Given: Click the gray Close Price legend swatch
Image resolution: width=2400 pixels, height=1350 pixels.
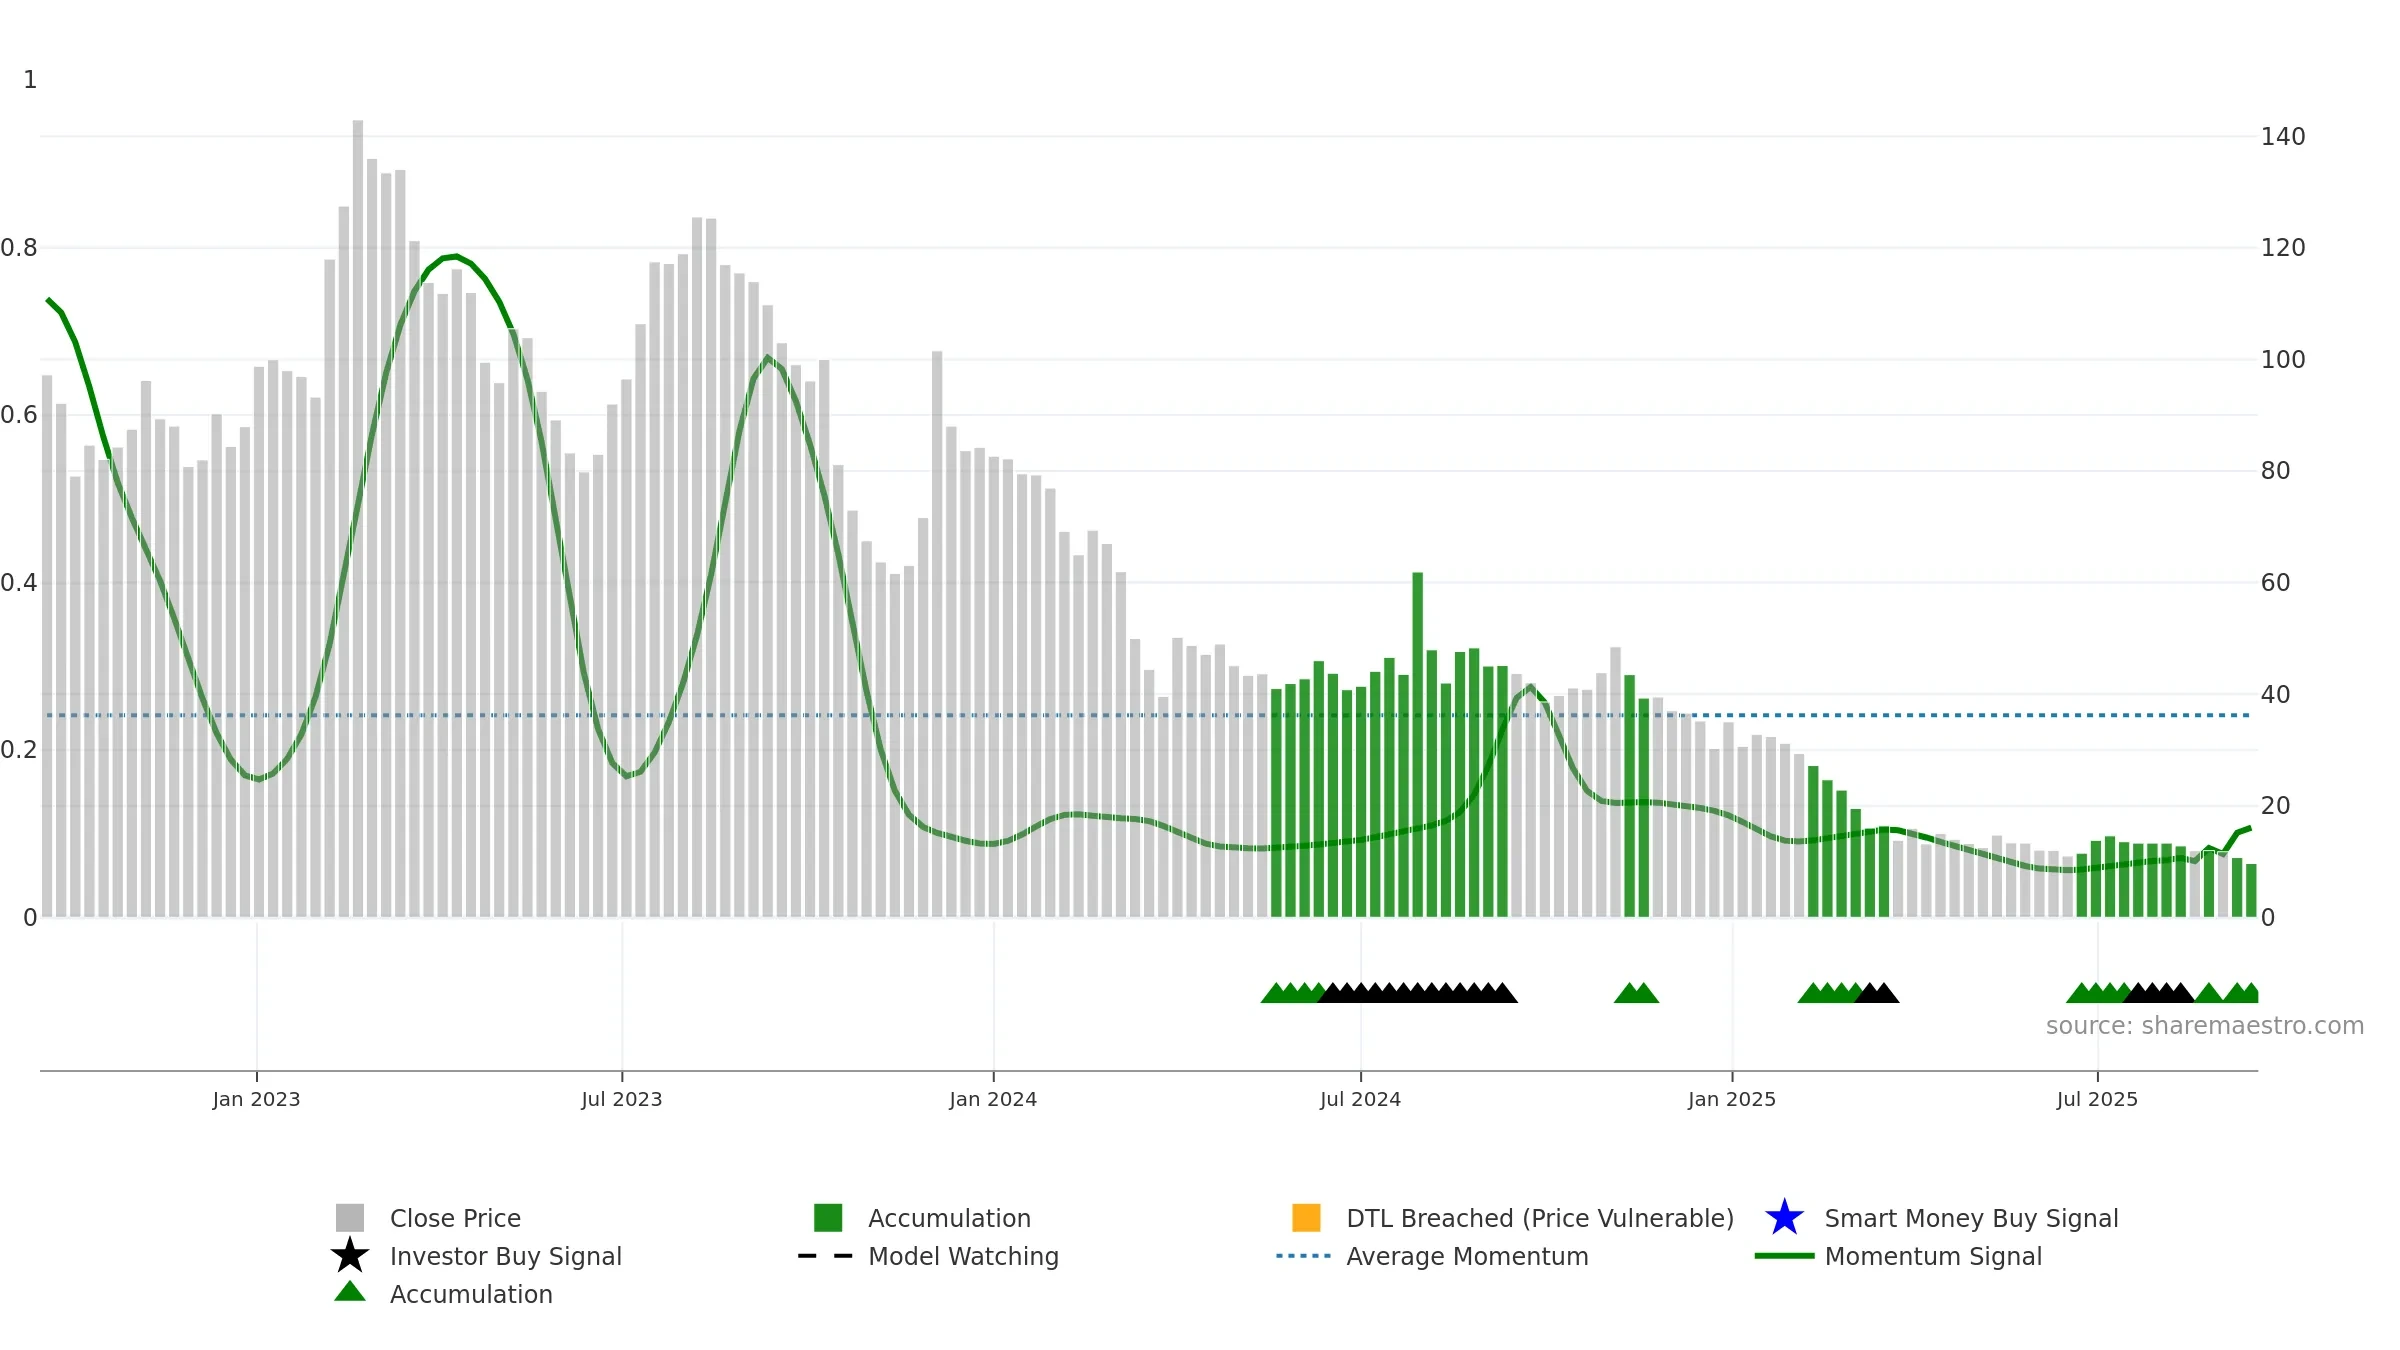Looking at the screenshot, I should [350, 1218].
